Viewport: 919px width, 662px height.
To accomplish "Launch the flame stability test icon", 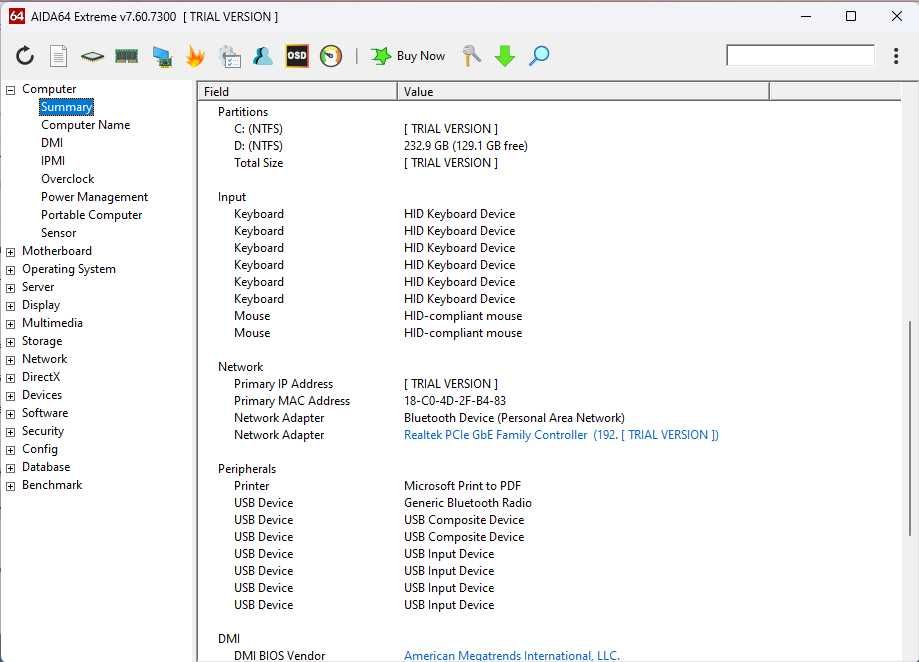I will 195,56.
